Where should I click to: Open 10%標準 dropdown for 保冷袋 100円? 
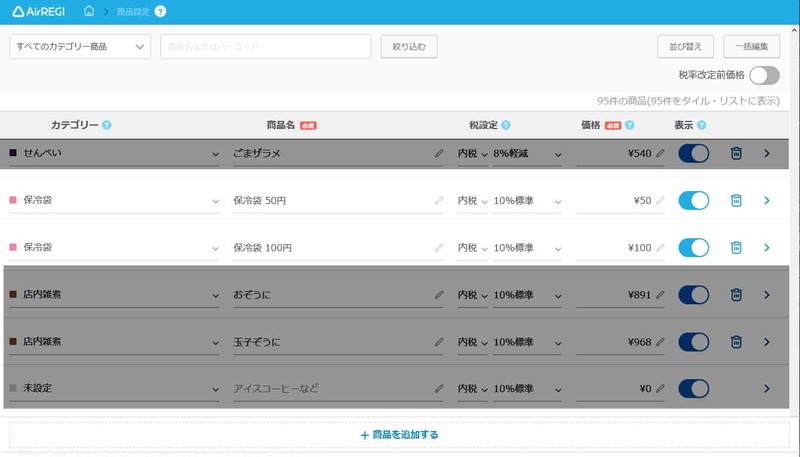[527, 248]
